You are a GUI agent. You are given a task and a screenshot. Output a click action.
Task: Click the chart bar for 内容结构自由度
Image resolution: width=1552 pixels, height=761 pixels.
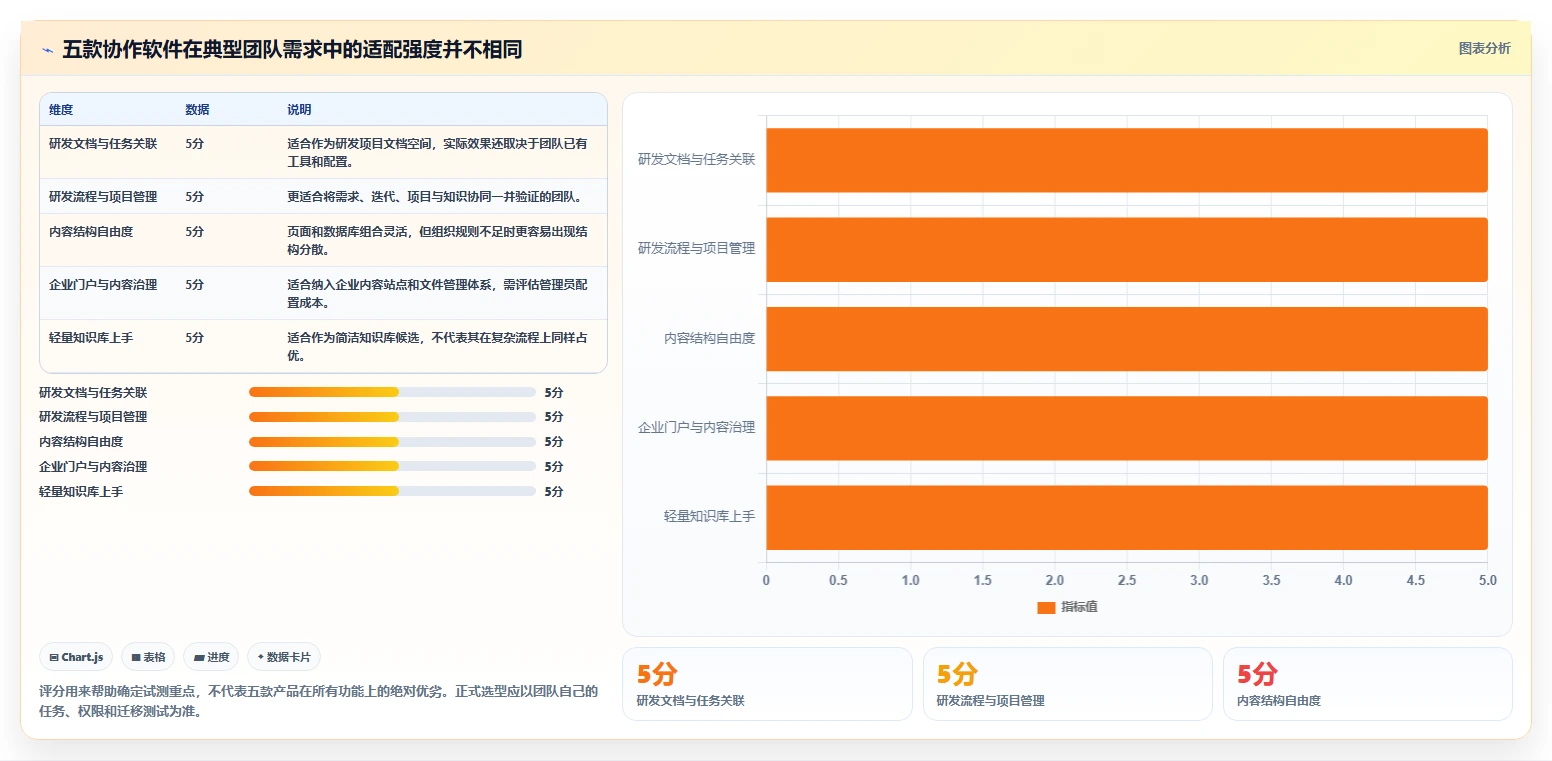[1127, 338]
